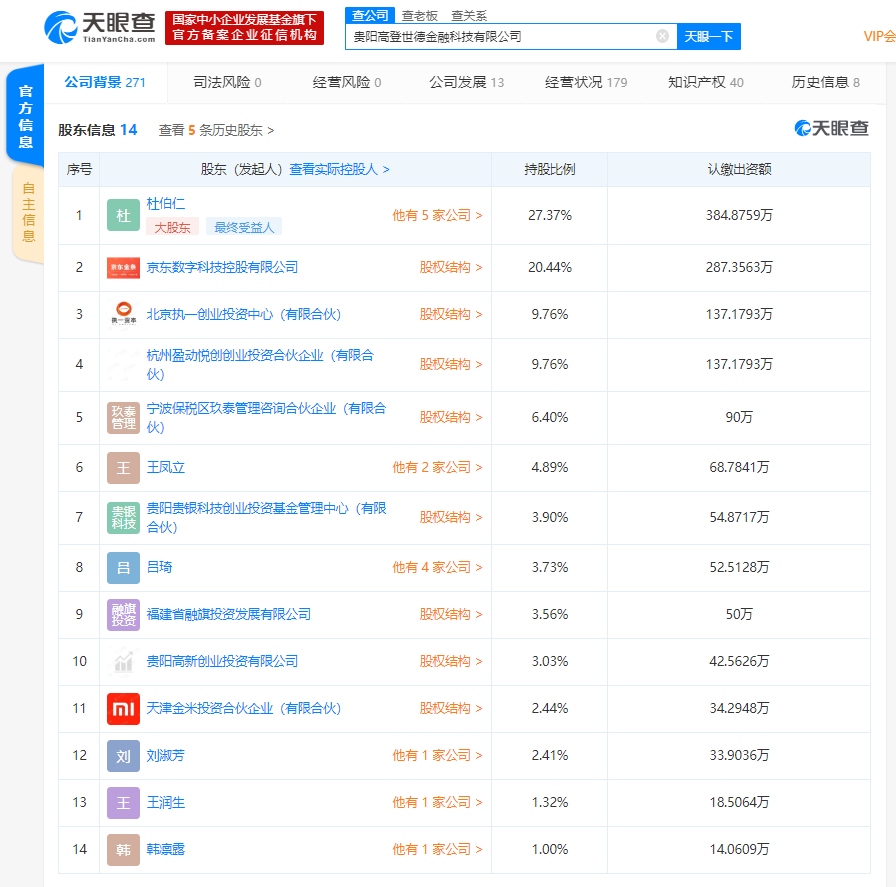Click 杜伯仁 avatar icon in row 1
This screenshot has height=887, width=896.
coord(123,216)
